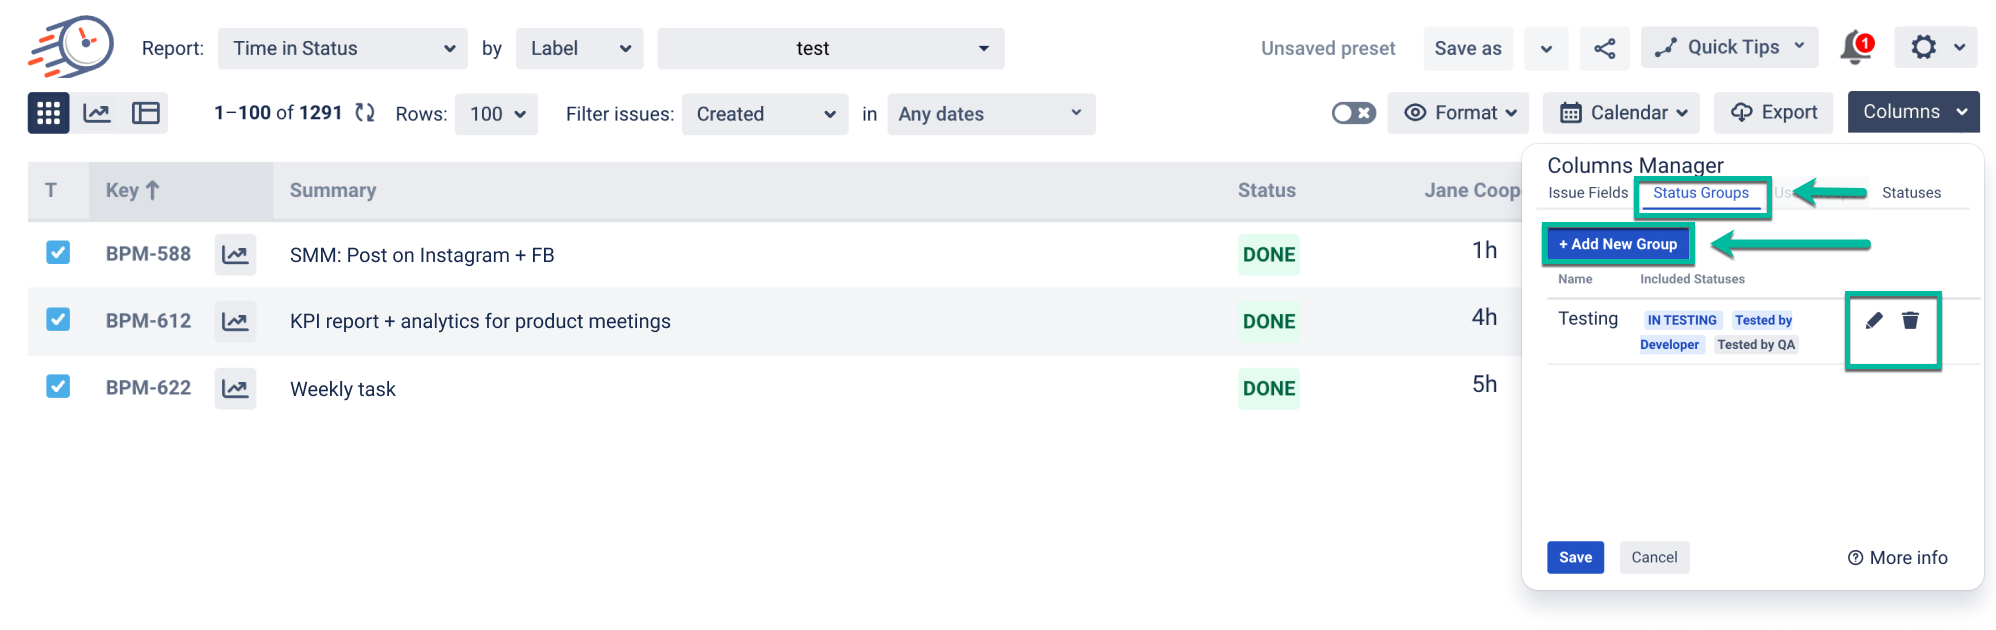This screenshot has width=1996, height=630.
Task: Click the Save as button
Action: (1468, 48)
